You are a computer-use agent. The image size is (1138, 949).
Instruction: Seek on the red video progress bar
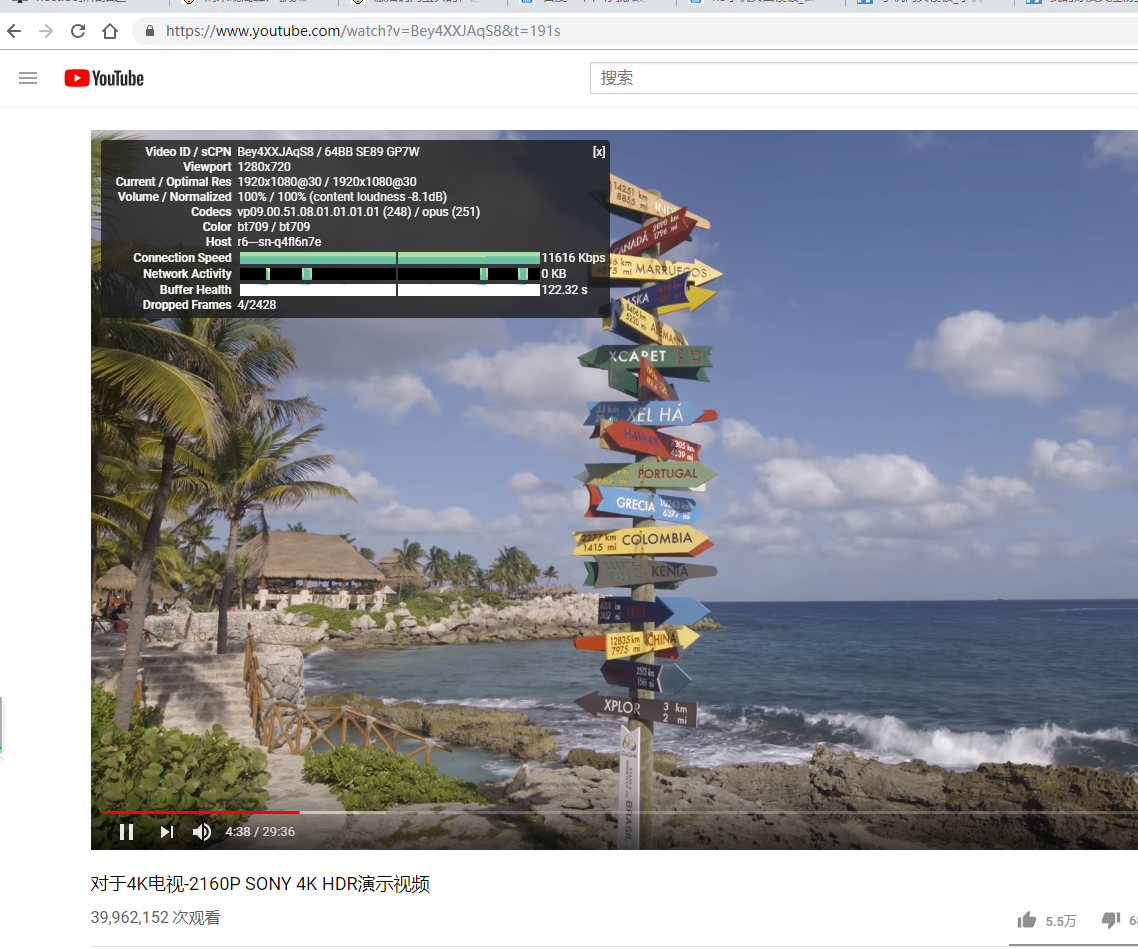coord(201,812)
